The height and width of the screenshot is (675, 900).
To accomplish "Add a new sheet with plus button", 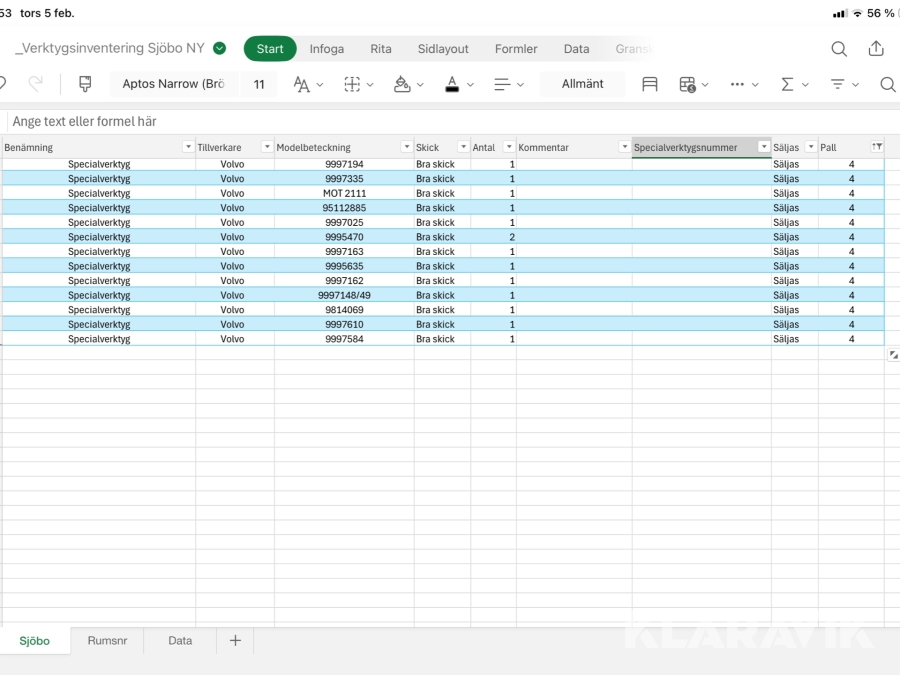I will (x=235, y=641).
